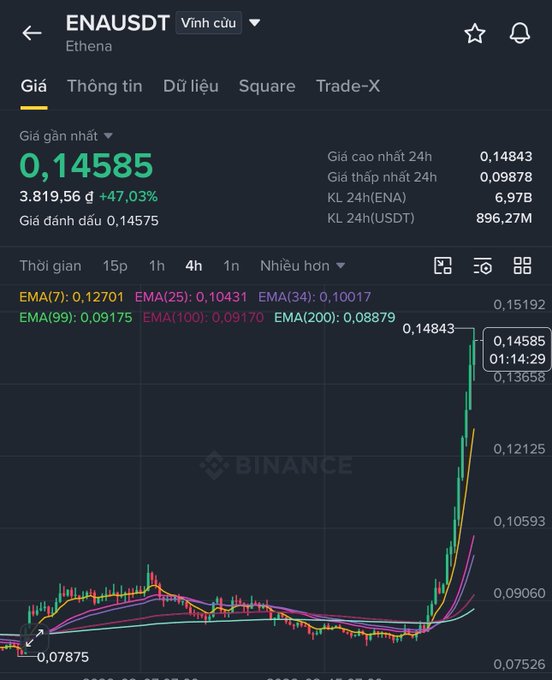The image size is (552, 680).
Task: Open price alerts bell icon
Action: click(519, 33)
